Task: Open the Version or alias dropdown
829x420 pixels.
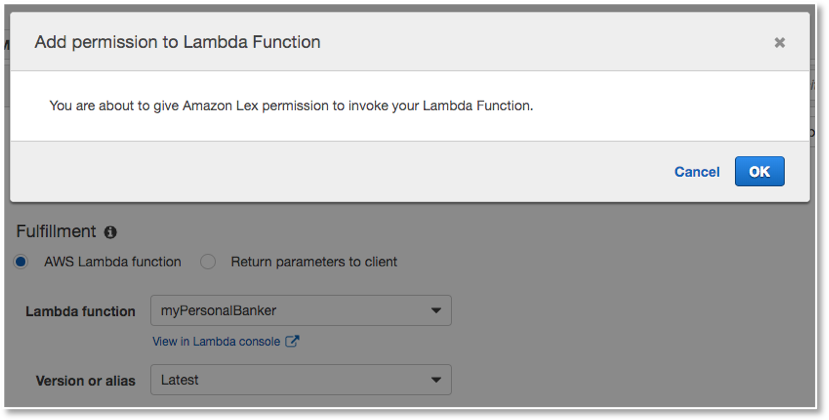Action: click(301, 380)
